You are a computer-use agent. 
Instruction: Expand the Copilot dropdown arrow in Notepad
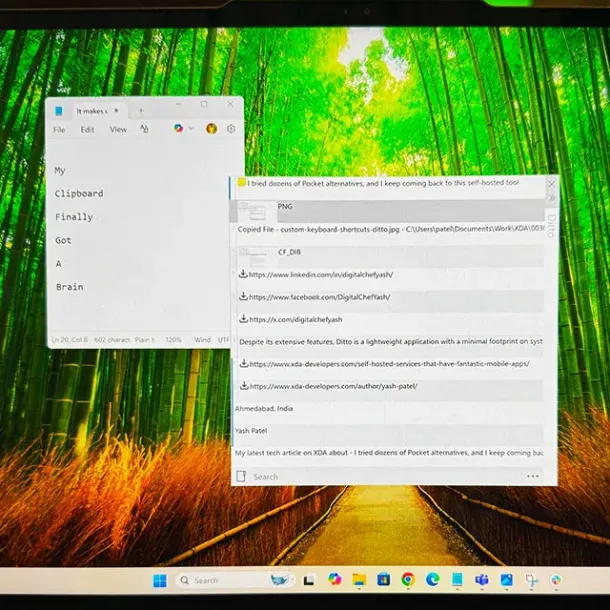click(x=191, y=128)
